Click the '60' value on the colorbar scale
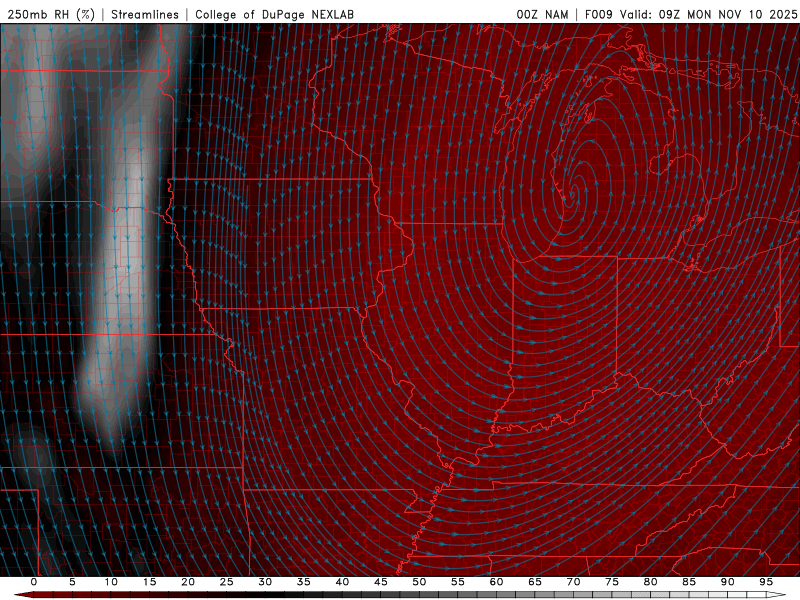 click(496, 582)
